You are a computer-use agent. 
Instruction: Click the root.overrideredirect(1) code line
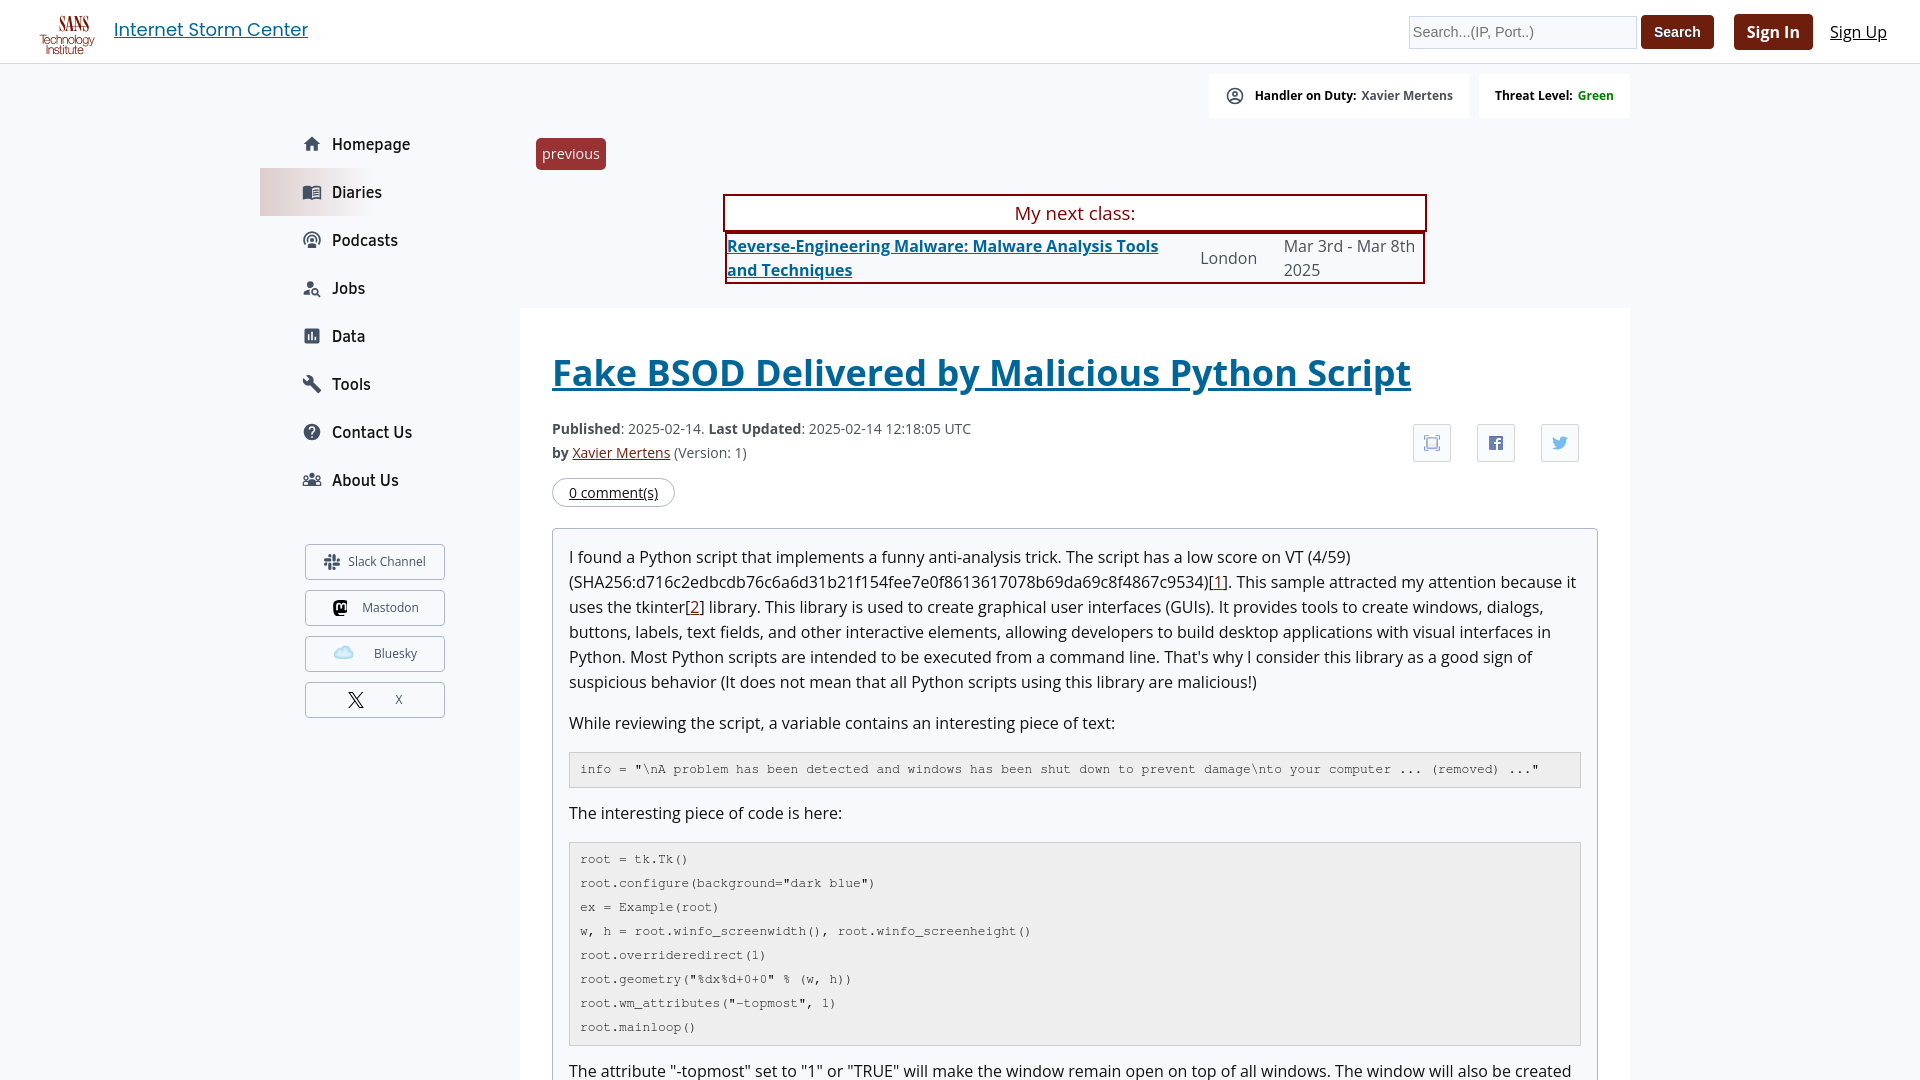click(x=673, y=955)
